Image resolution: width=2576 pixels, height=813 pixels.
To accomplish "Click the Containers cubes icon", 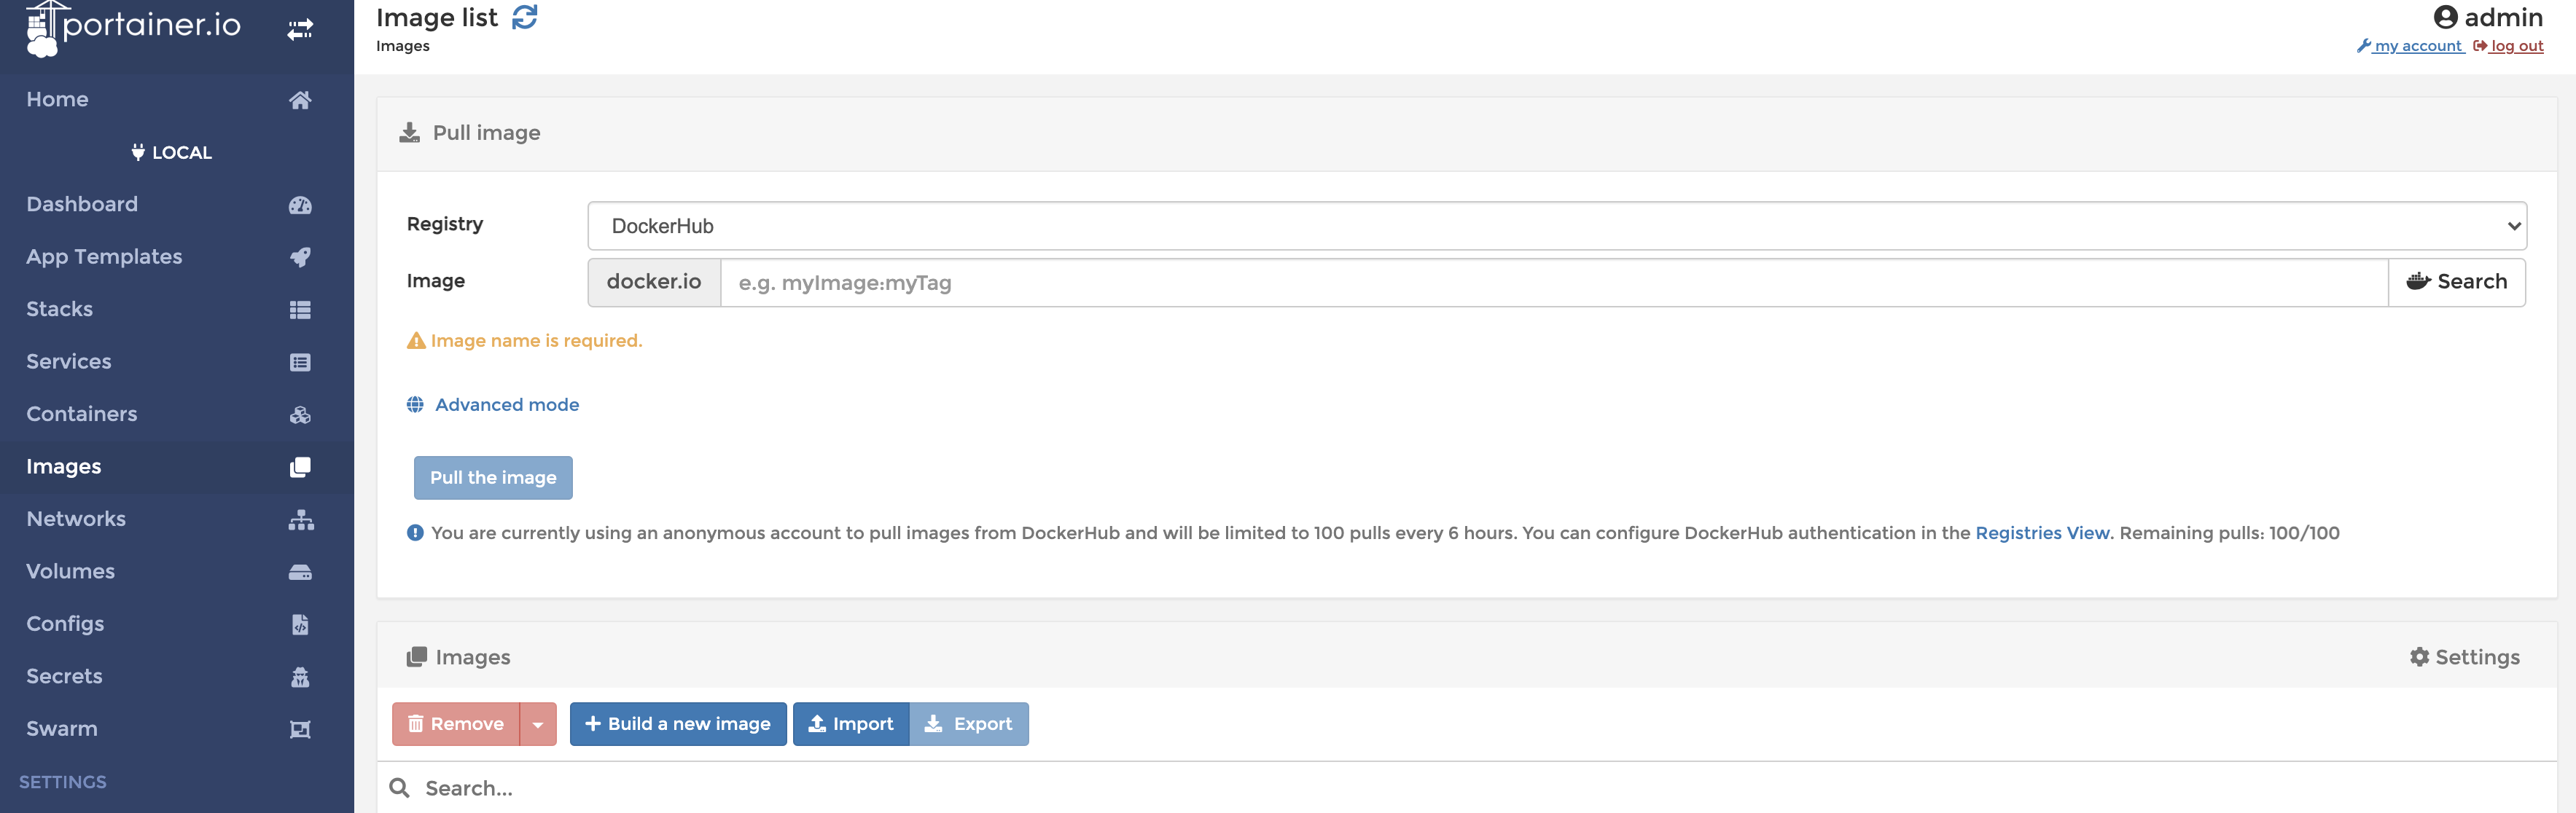I will pyautogui.click(x=300, y=415).
